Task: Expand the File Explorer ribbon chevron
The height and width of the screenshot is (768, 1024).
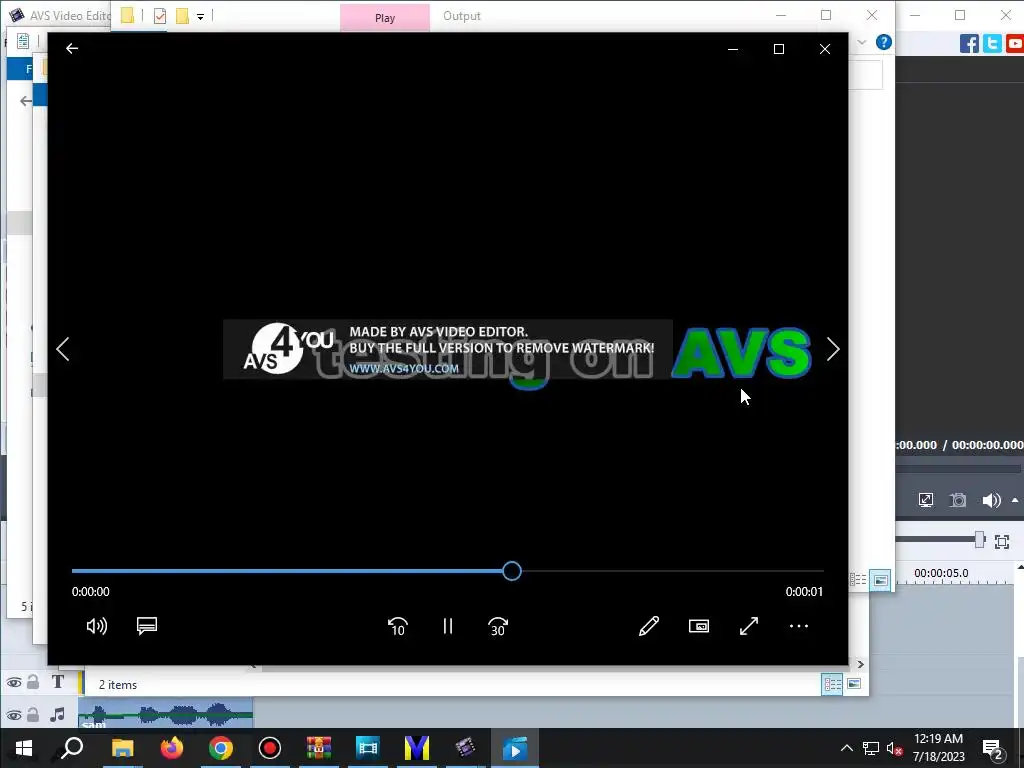Action: click(861, 42)
